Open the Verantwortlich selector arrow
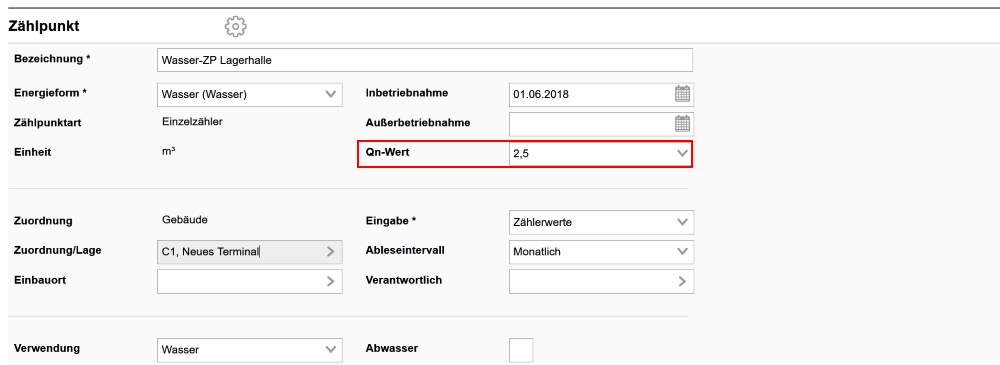 (x=682, y=281)
